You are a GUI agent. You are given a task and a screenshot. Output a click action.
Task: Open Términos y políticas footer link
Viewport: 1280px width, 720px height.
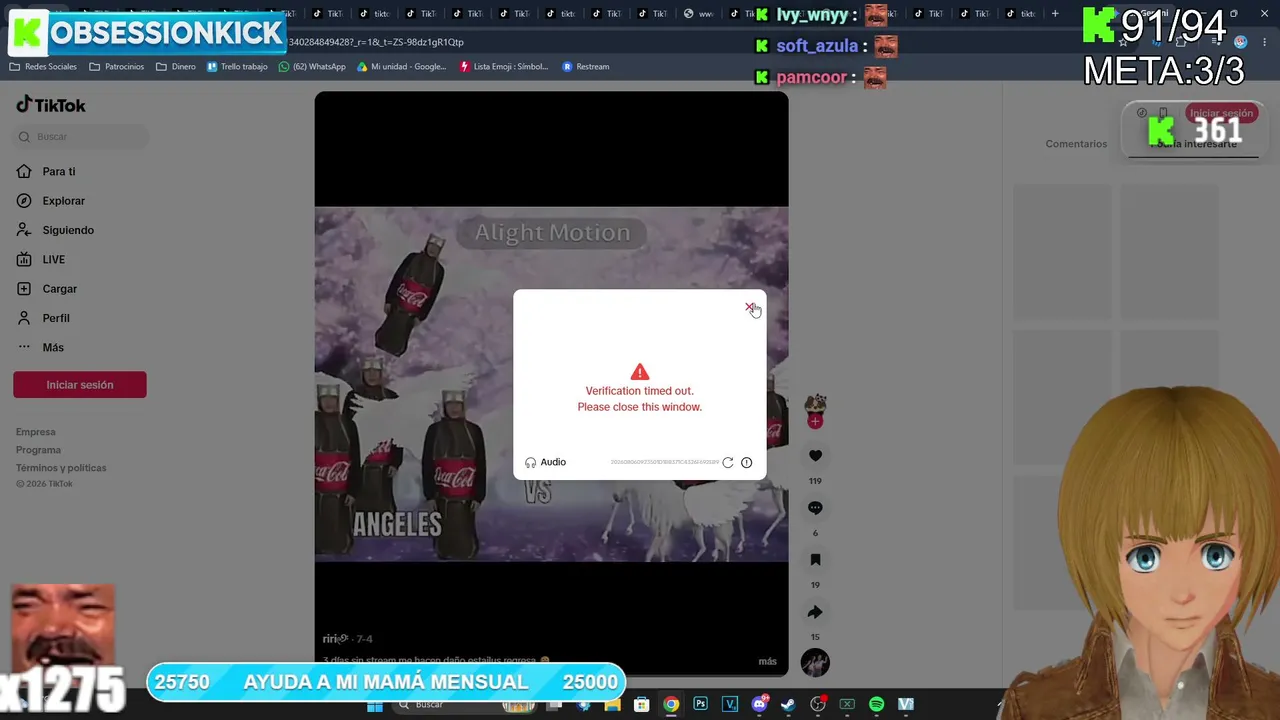pyautogui.click(x=61, y=468)
